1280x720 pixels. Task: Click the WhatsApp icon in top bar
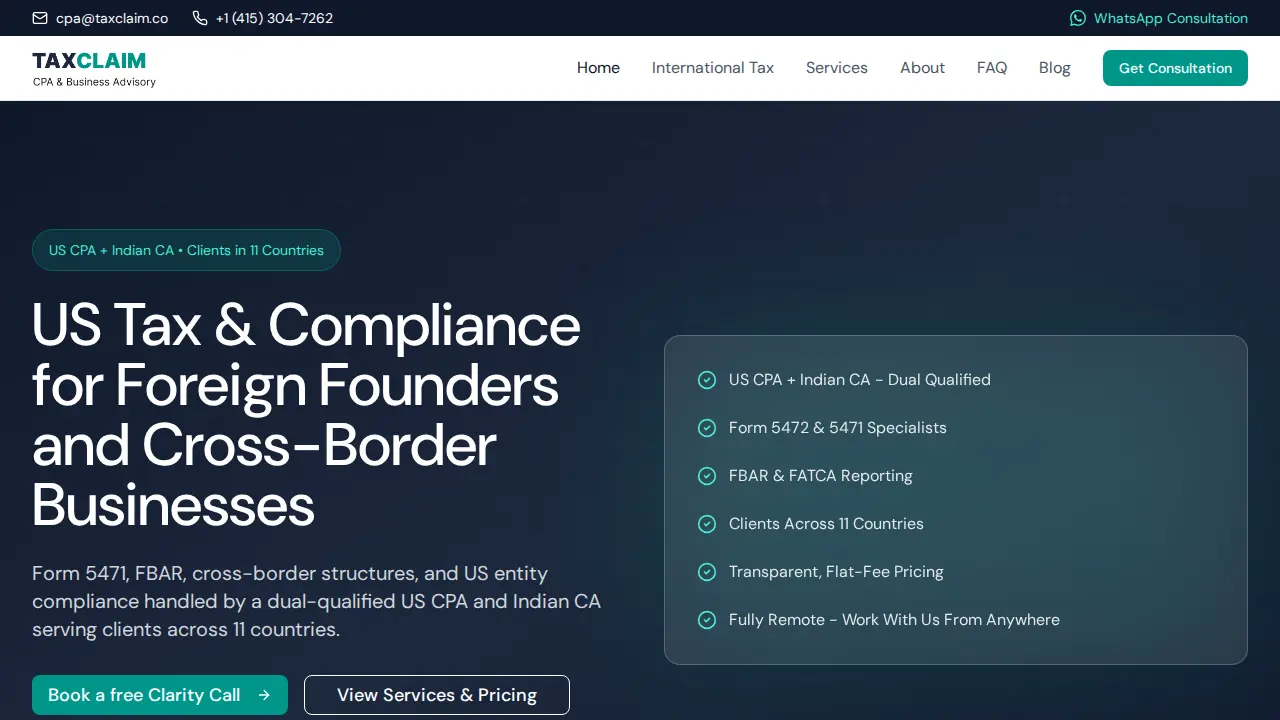click(1078, 18)
